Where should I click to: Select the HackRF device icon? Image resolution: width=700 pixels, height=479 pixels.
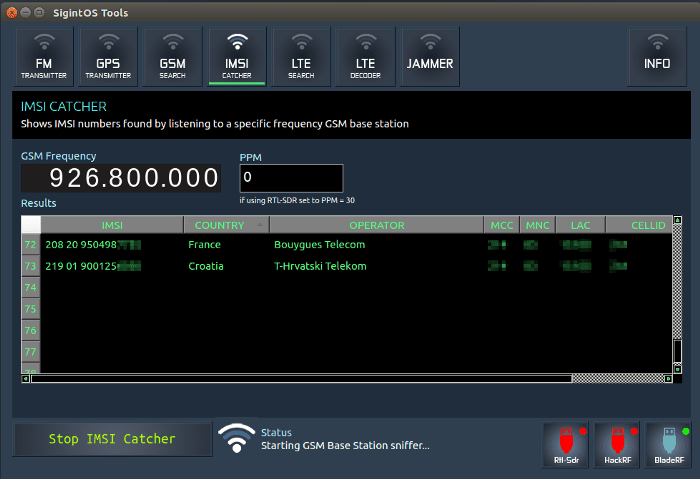[x=617, y=445]
